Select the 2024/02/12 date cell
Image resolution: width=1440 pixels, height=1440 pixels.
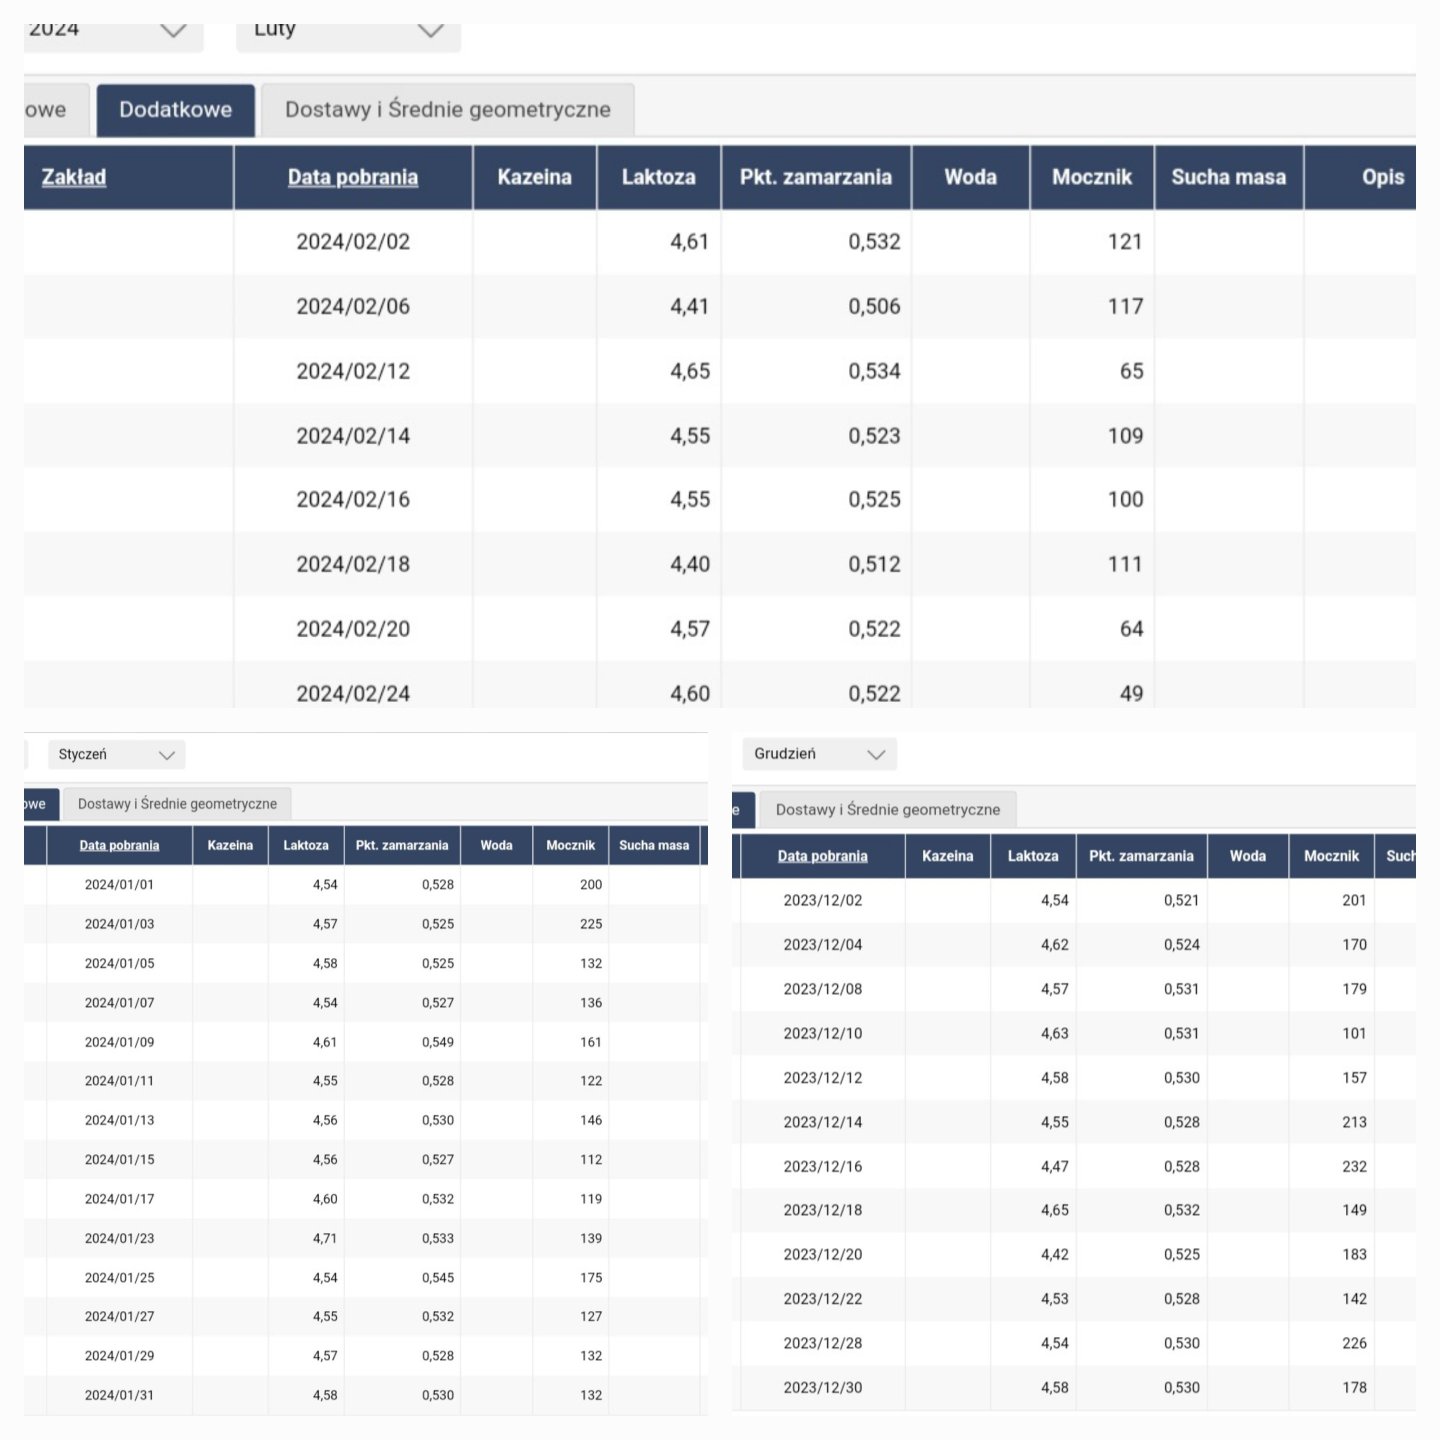(x=352, y=371)
